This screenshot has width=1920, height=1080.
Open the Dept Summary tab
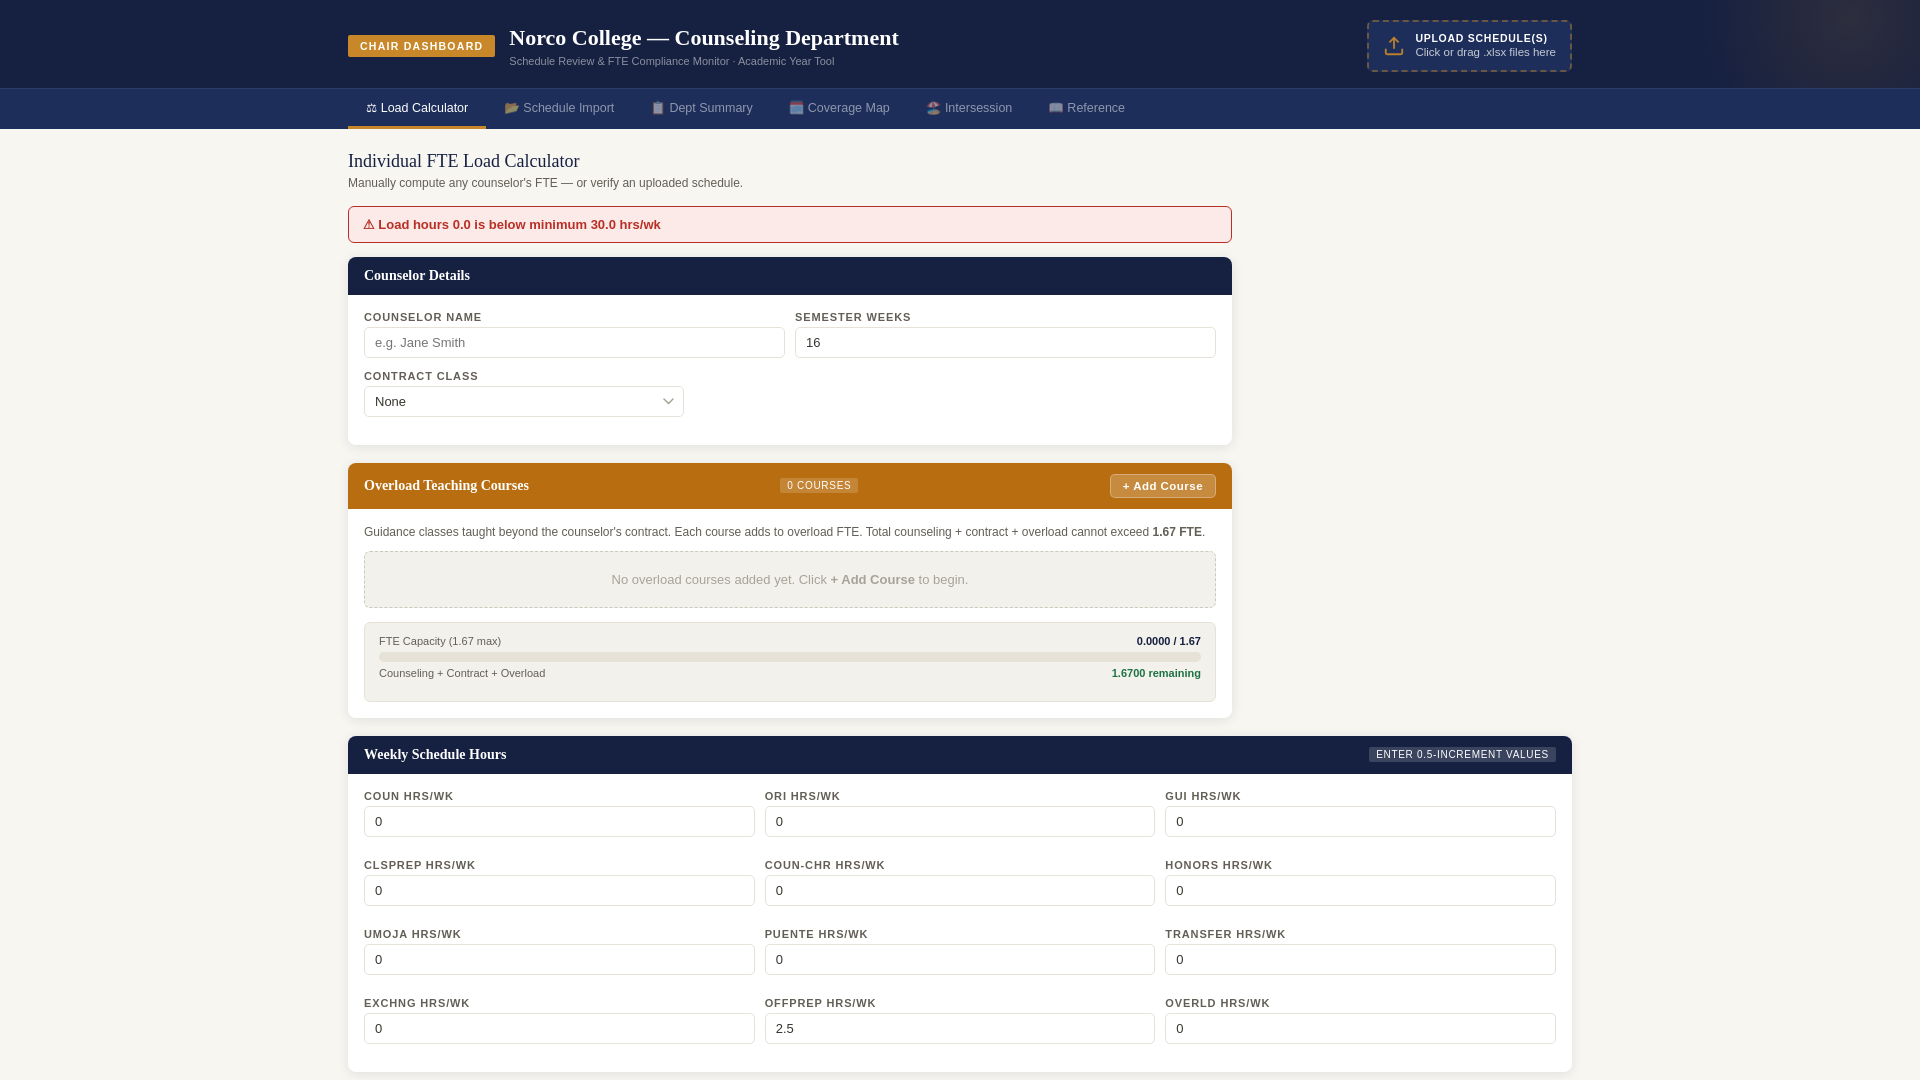701,108
